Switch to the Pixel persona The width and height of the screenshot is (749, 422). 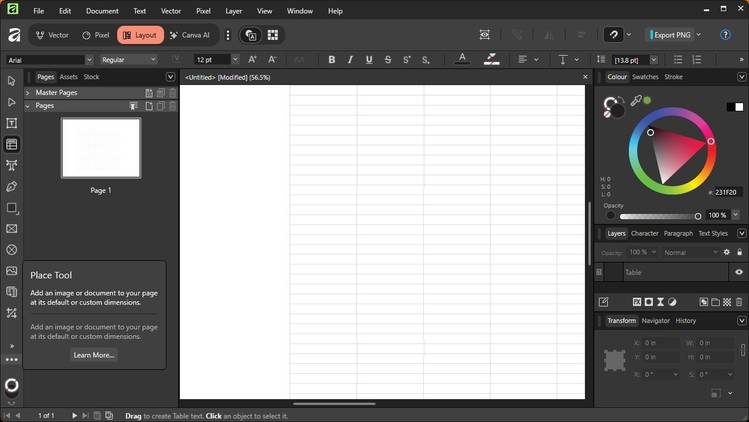click(x=96, y=35)
